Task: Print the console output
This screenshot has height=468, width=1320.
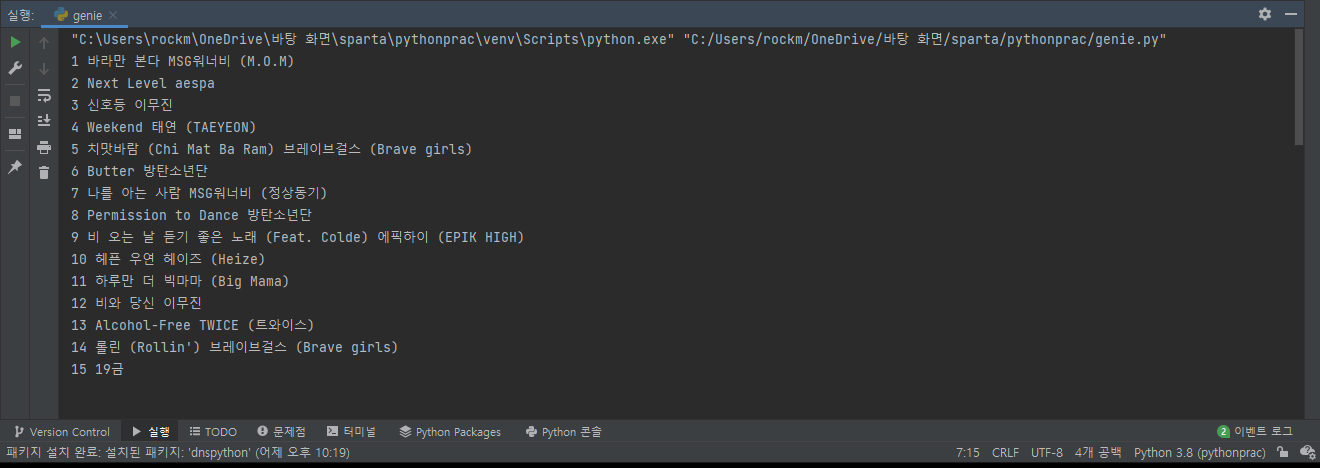Action: pos(44,147)
